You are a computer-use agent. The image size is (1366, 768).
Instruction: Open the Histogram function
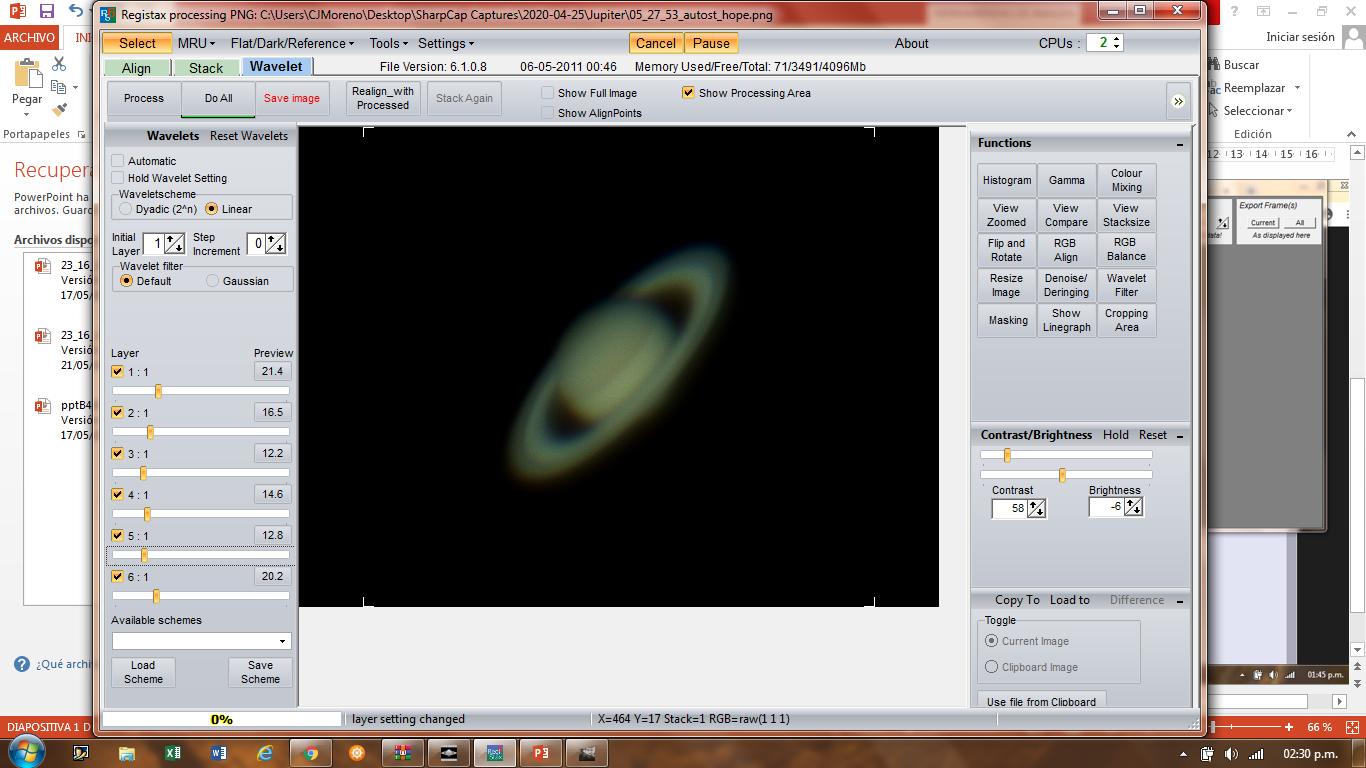1007,181
